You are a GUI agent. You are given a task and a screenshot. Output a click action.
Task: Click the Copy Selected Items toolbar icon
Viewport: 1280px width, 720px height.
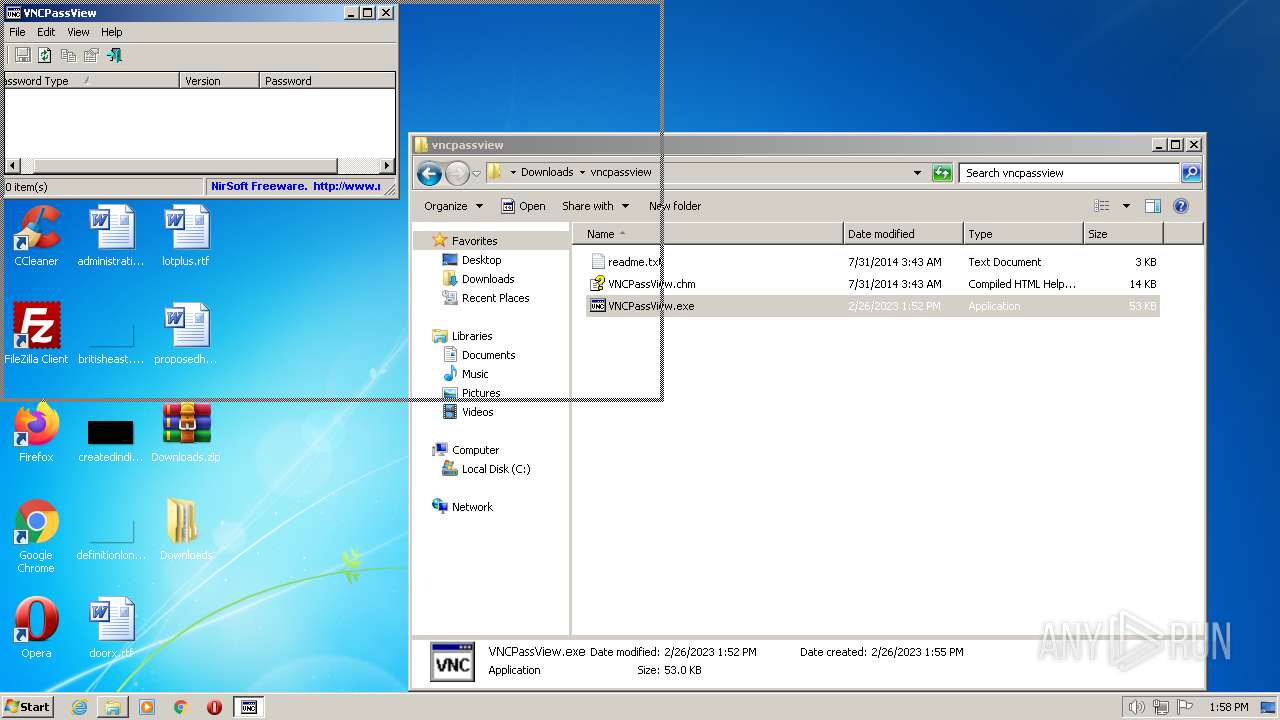pyautogui.click(x=68, y=55)
